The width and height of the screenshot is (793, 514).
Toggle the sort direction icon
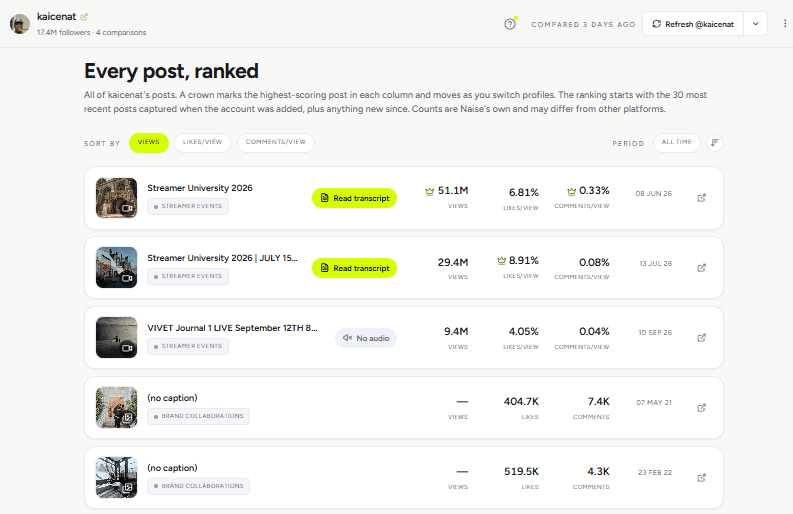pyautogui.click(x=715, y=143)
